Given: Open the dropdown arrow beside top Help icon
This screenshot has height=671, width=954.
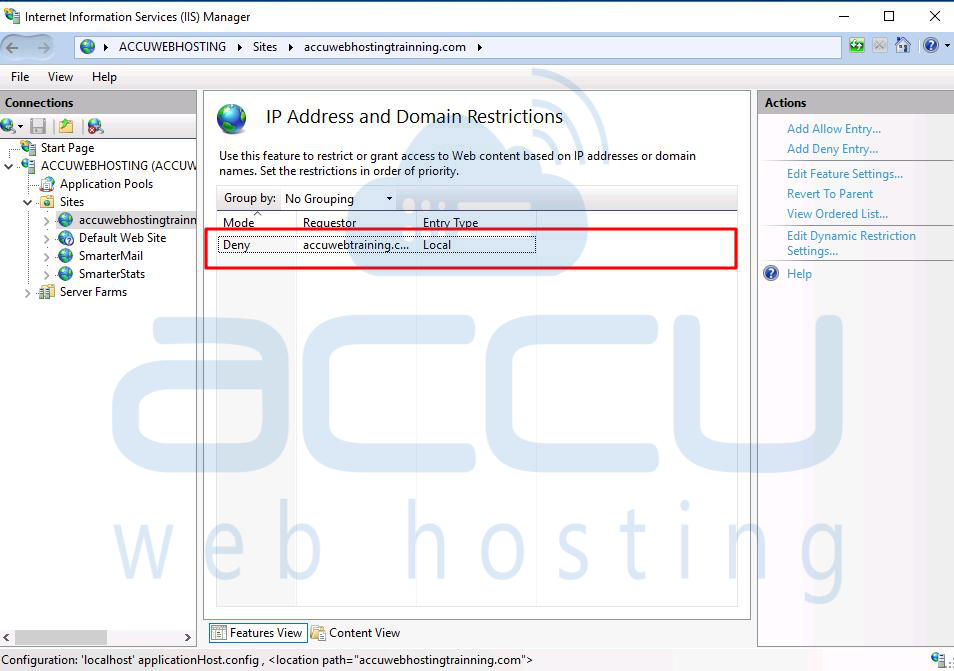Looking at the screenshot, I should (947, 46).
